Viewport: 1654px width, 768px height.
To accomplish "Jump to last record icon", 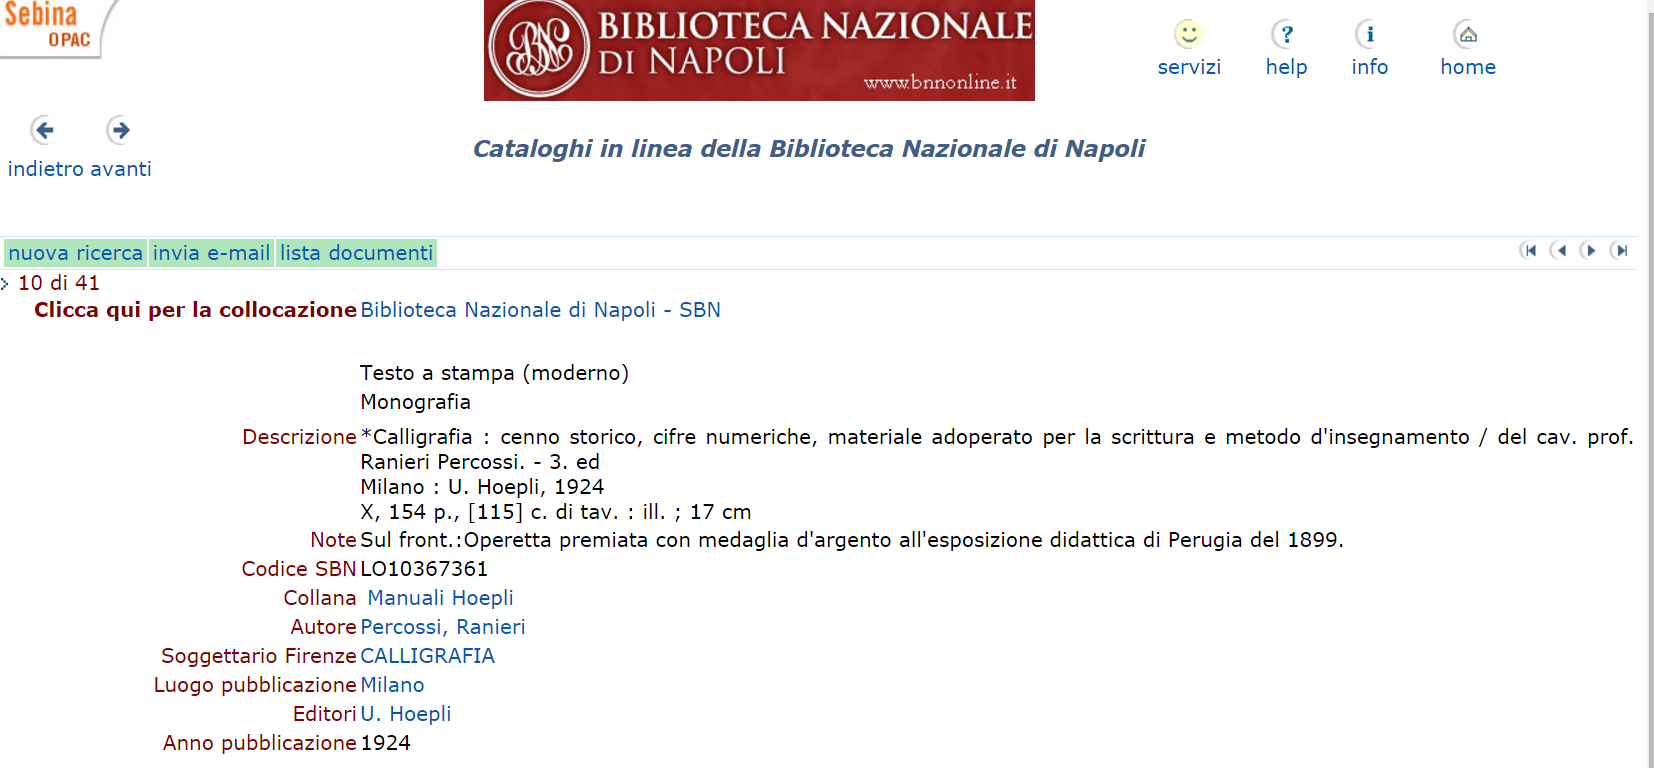I will 1620,250.
